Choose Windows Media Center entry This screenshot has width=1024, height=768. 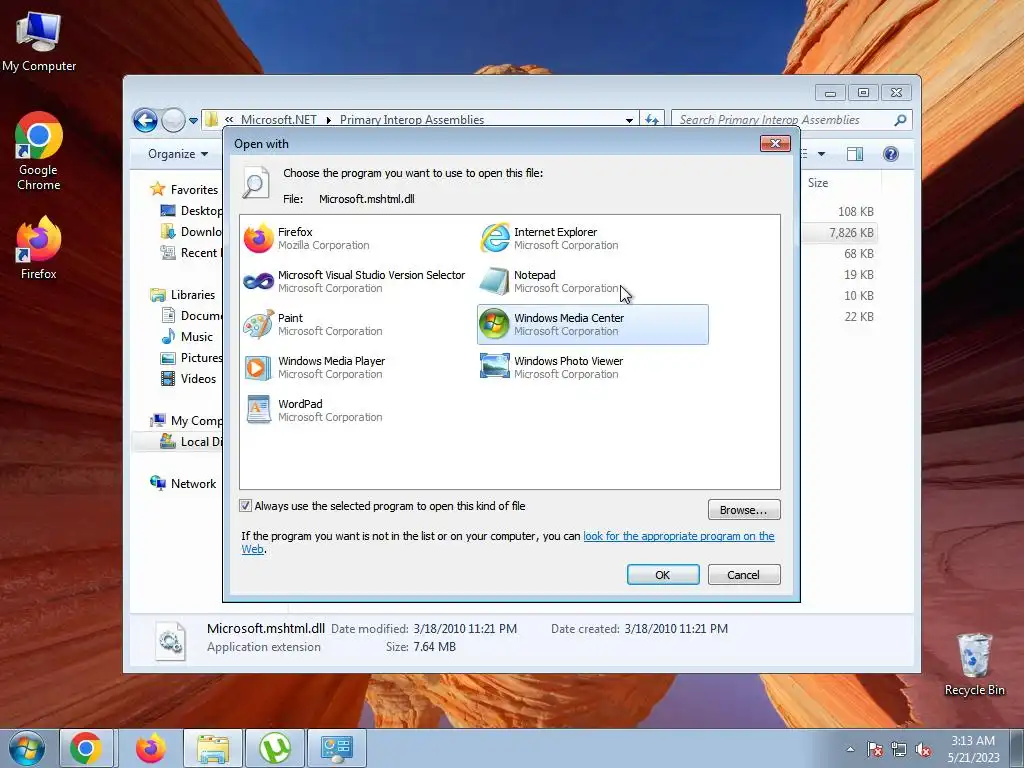point(592,325)
